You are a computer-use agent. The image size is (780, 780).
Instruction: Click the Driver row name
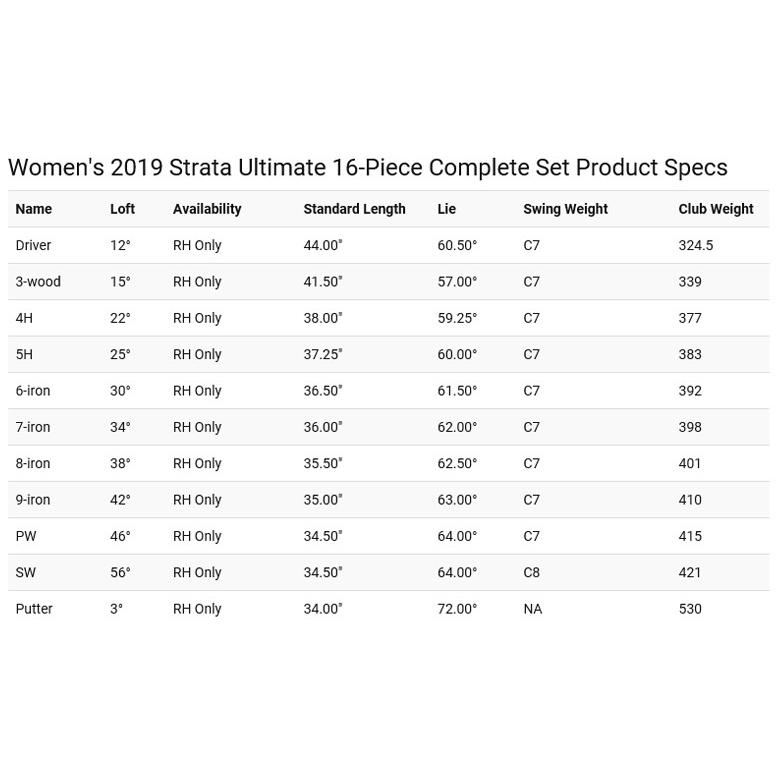click(33, 245)
